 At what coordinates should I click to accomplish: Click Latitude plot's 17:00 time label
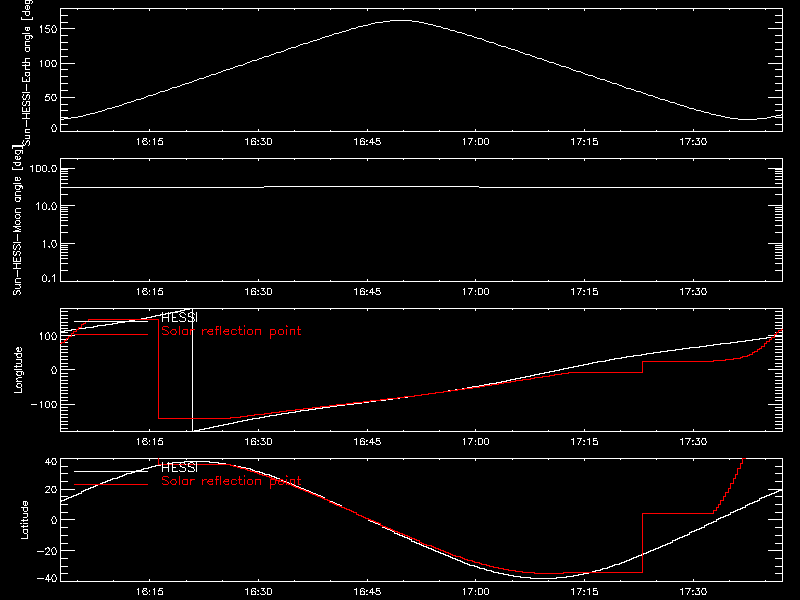pos(476,592)
